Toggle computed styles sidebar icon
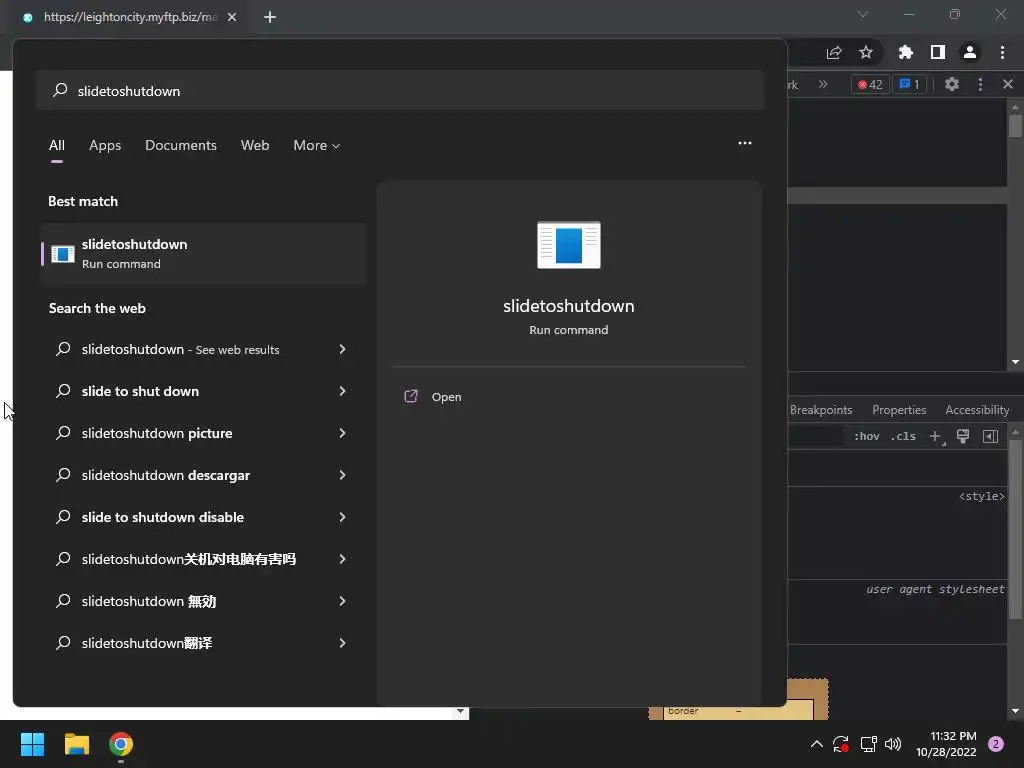The image size is (1024, 768). (x=991, y=436)
